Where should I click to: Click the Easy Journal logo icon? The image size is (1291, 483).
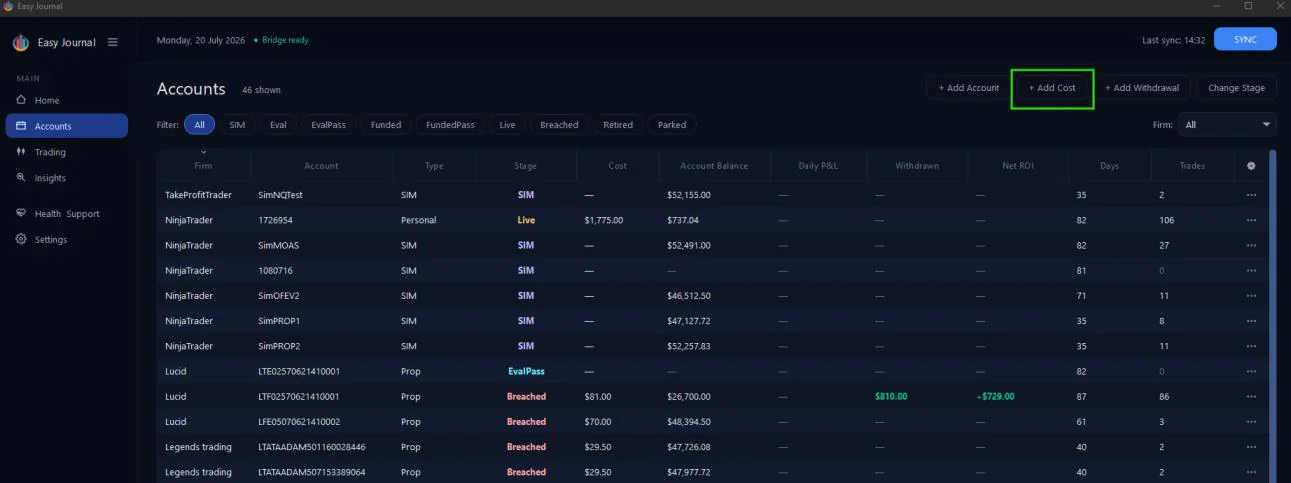[21, 43]
